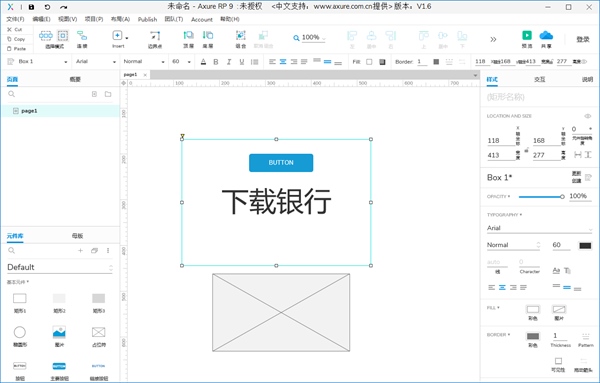Open 视图(V) menu
This screenshot has width=600, height=383.
point(68,19)
